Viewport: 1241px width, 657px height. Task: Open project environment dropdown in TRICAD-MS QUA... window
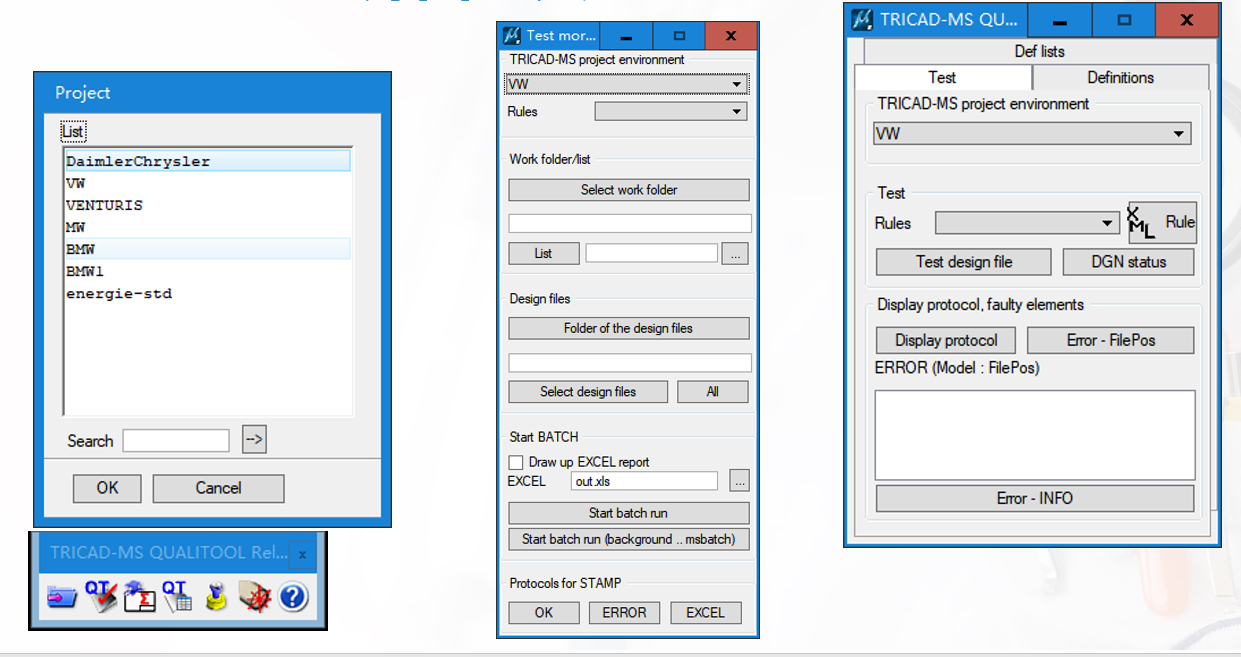(1032, 133)
